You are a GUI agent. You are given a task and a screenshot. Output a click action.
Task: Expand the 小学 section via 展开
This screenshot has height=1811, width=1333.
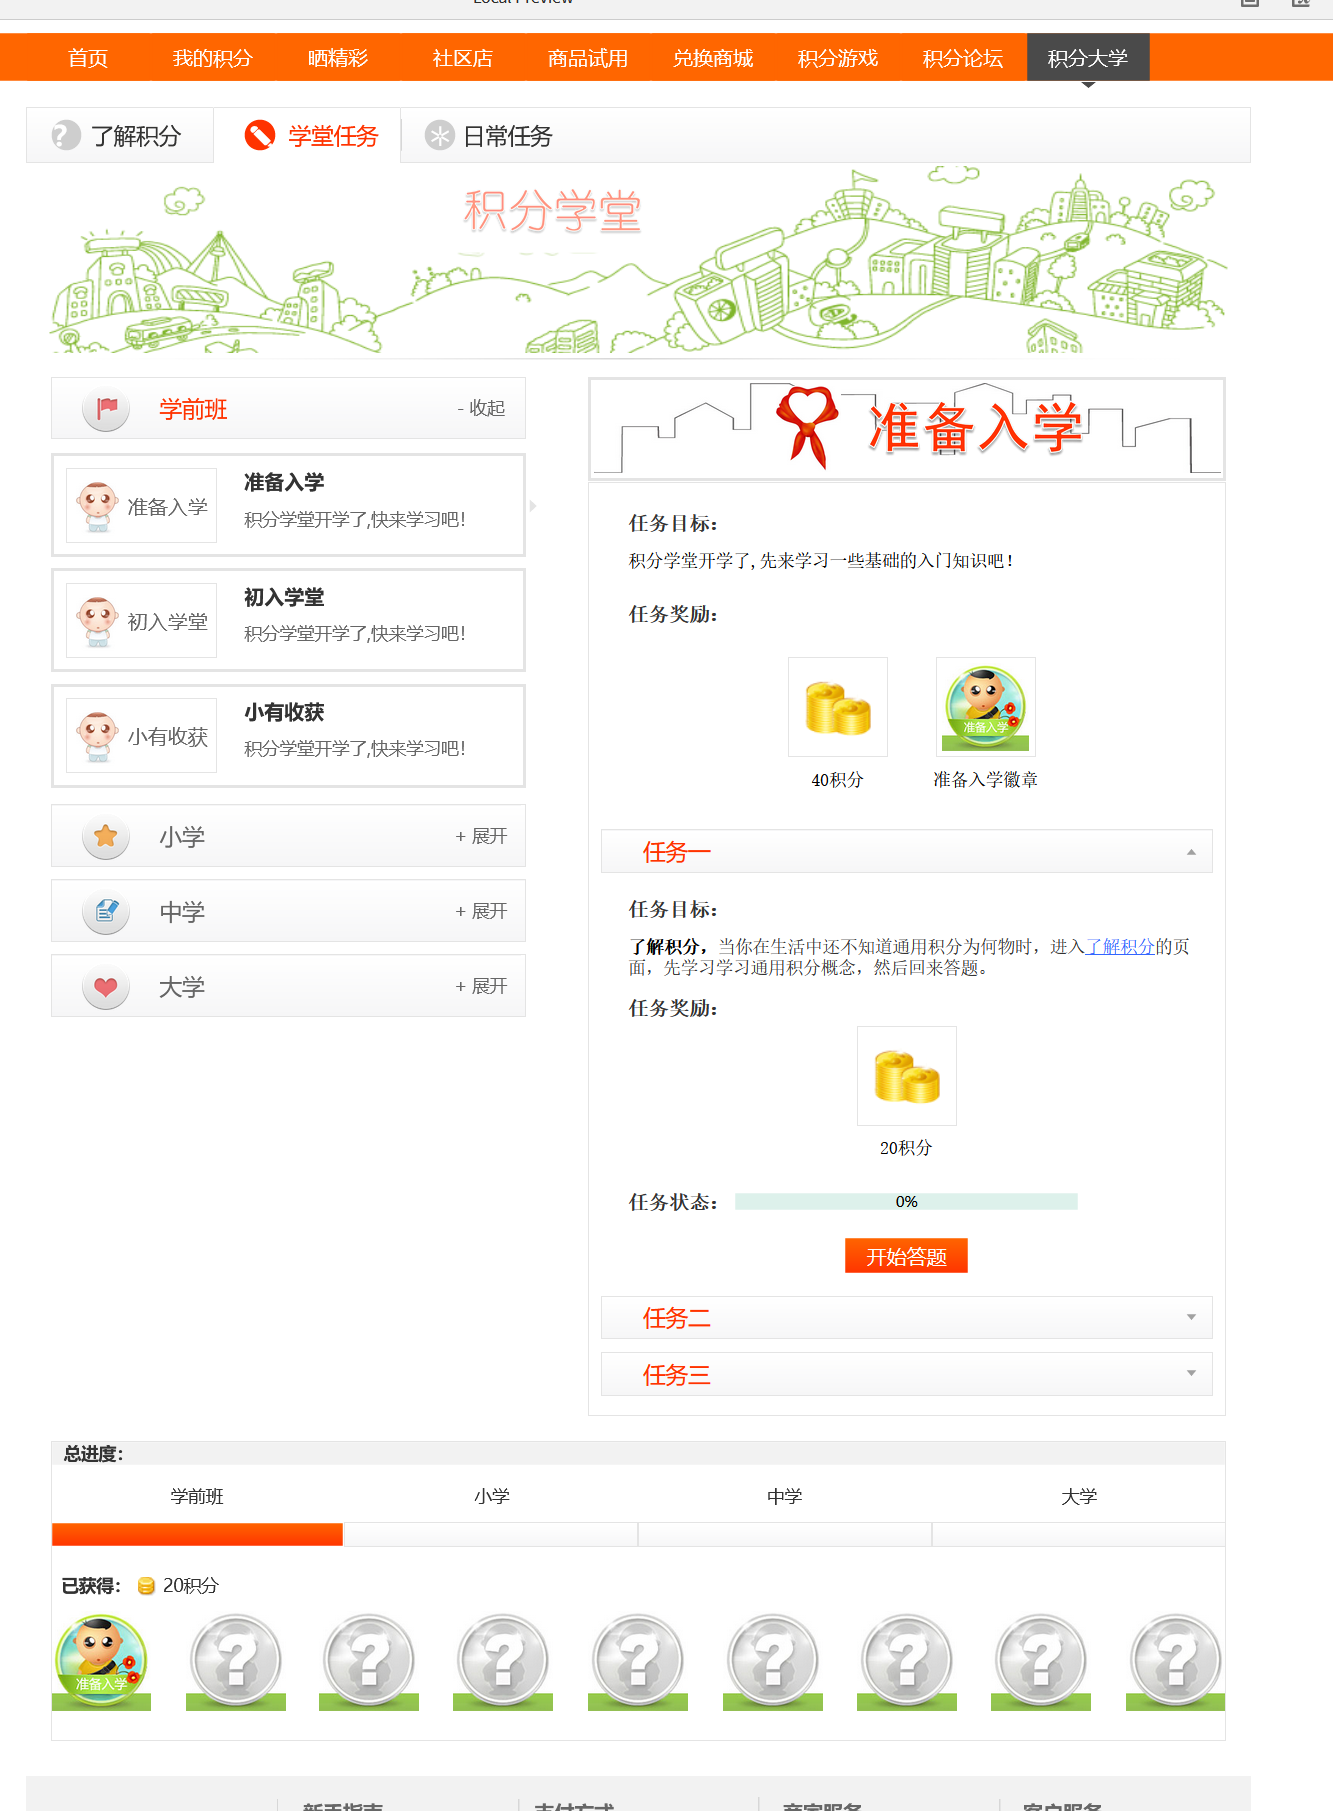(x=481, y=836)
